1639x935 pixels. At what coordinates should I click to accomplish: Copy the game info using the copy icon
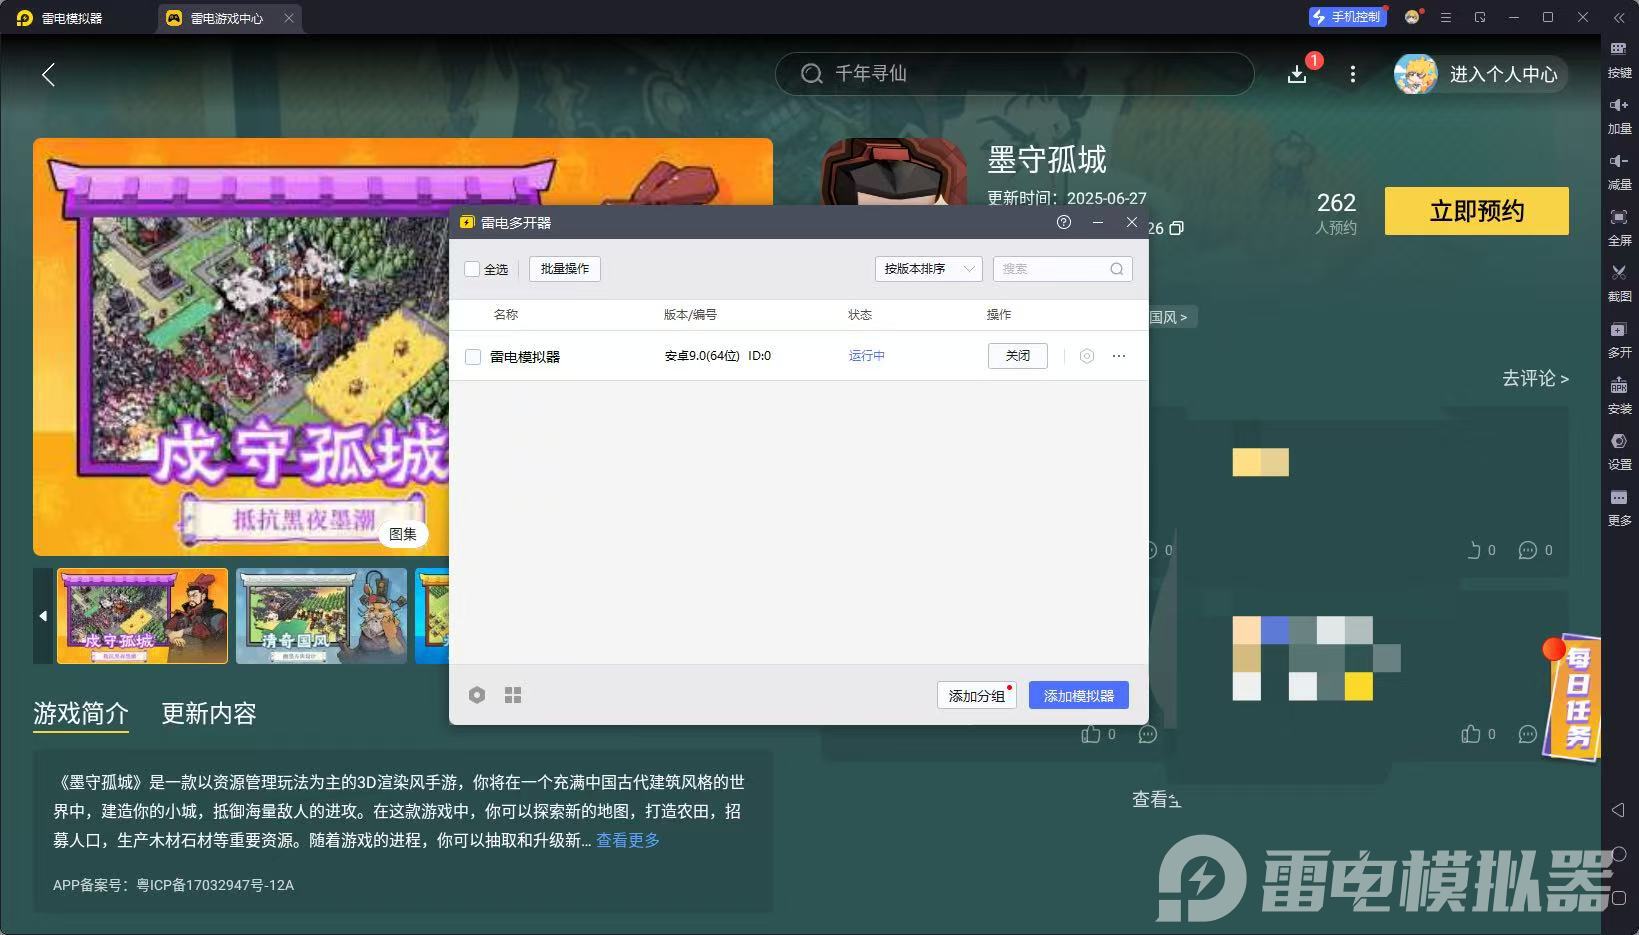tap(1177, 228)
